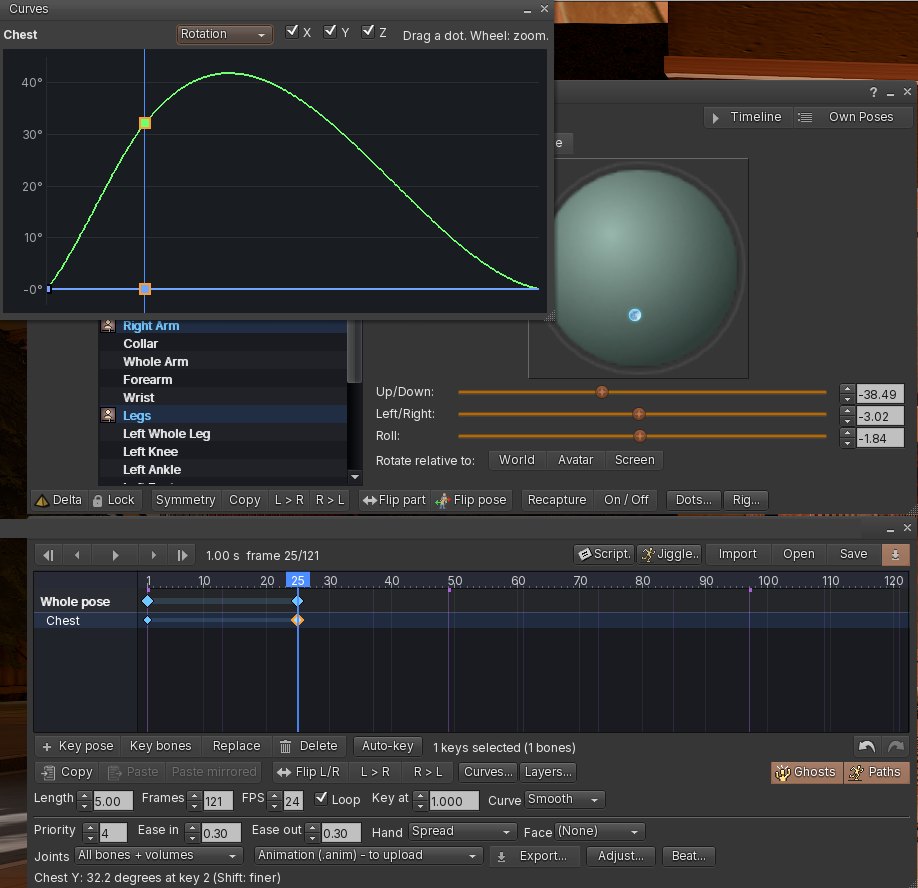918x888 pixels.
Task: Toggle Symmetry mode
Action: [x=186, y=500]
